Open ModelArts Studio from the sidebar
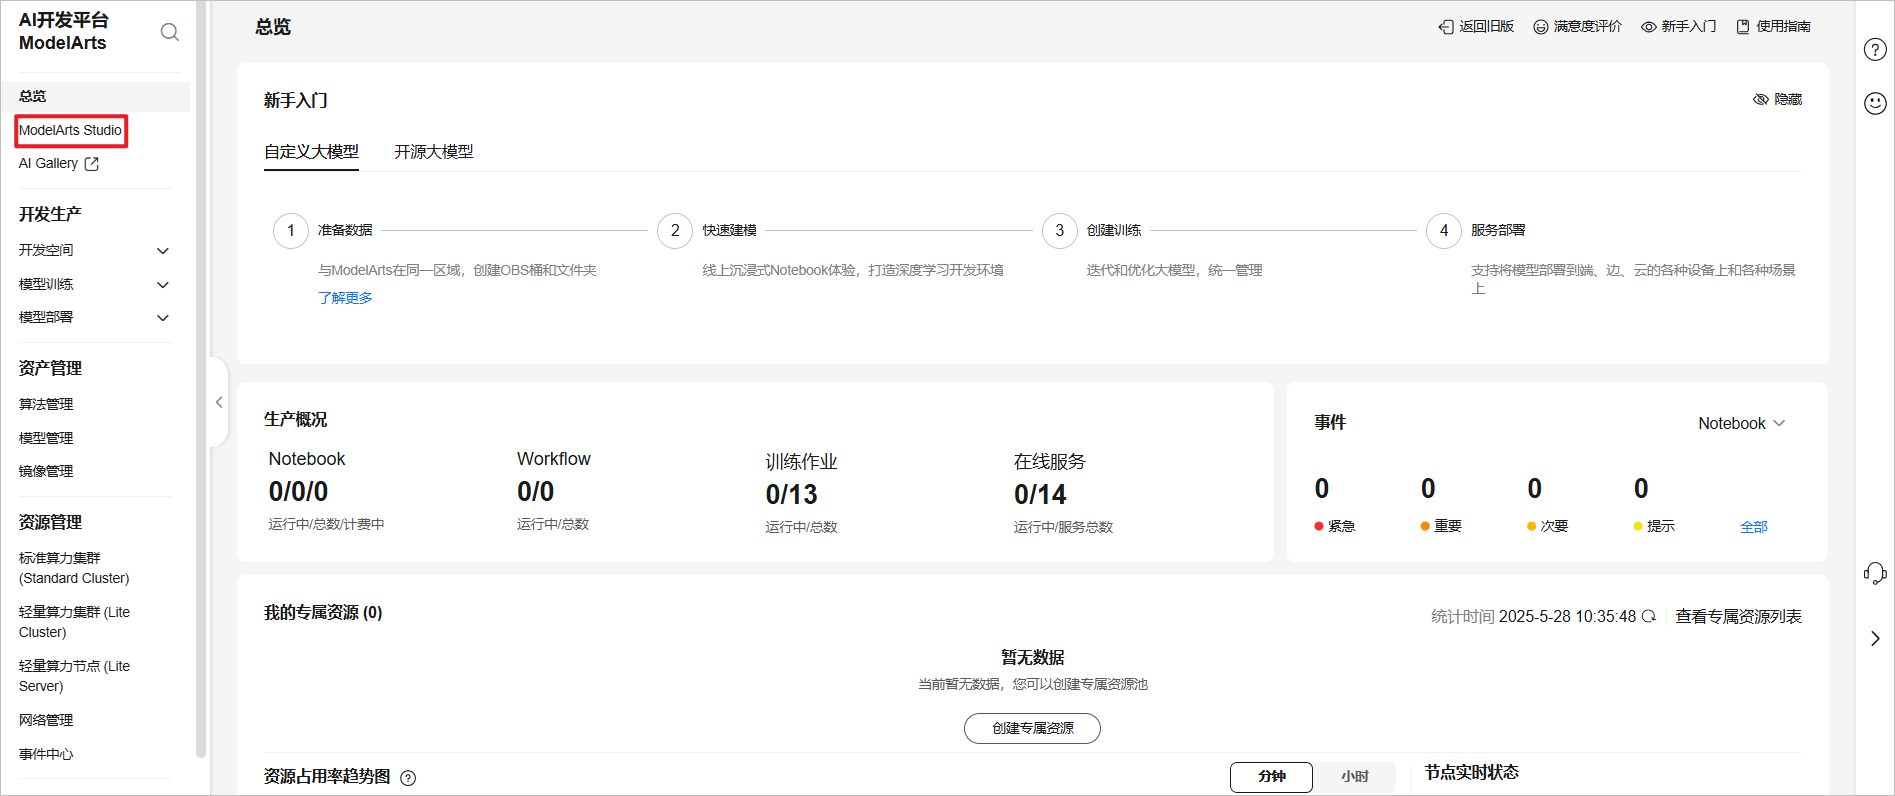 (x=71, y=130)
